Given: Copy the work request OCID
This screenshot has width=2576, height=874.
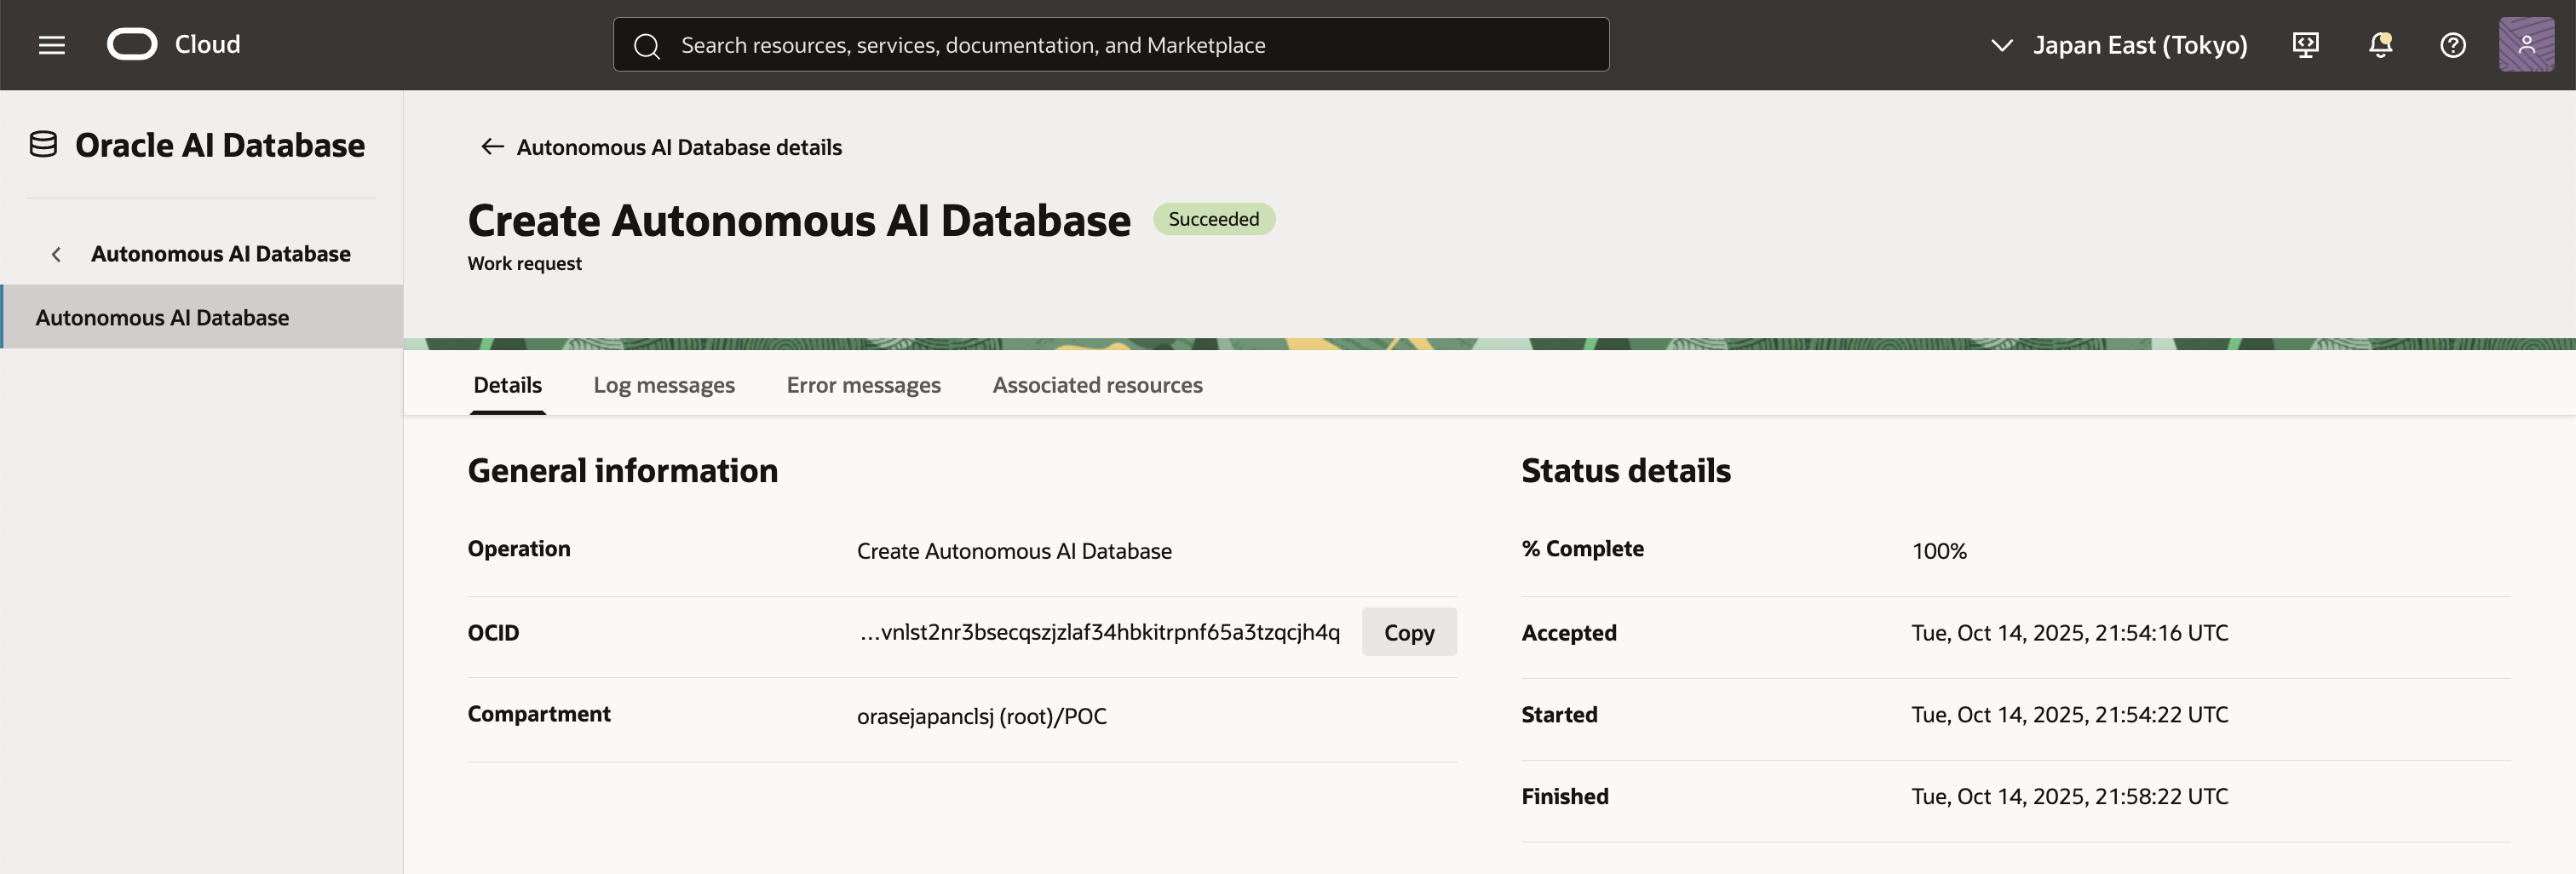Looking at the screenshot, I should pos(1408,632).
